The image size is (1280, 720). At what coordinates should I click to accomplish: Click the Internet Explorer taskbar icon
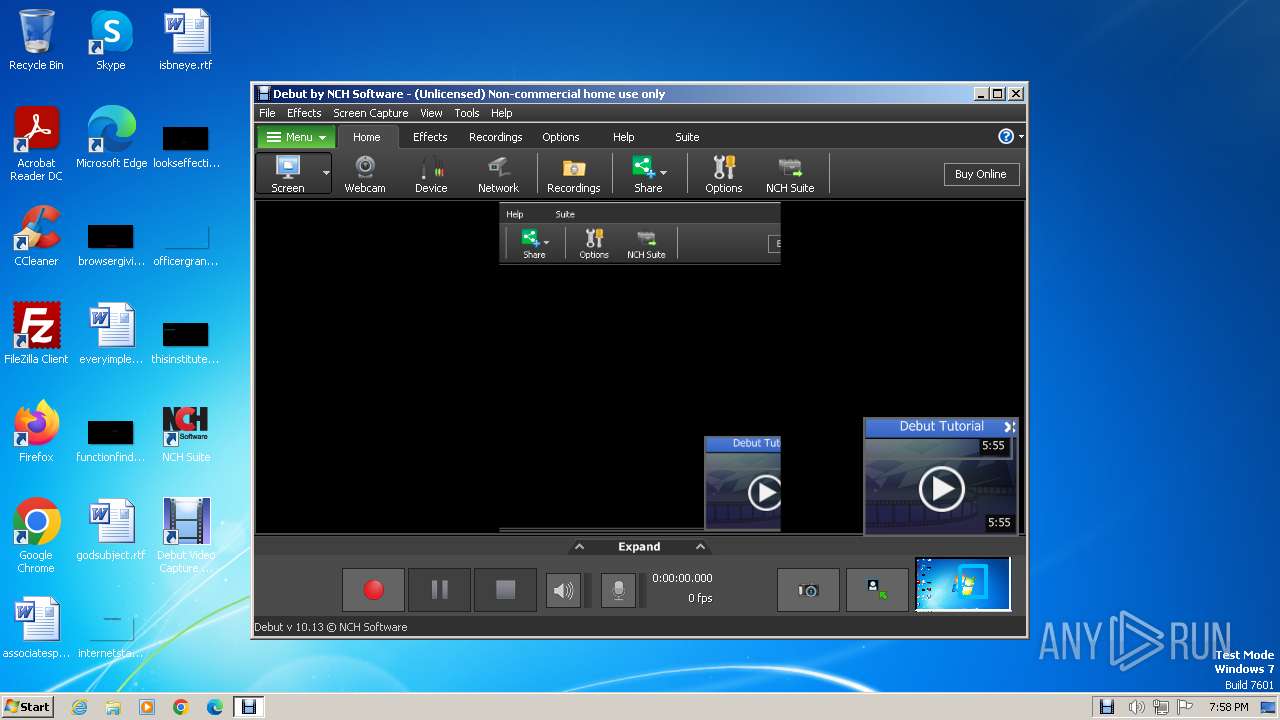tap(79, 707)
